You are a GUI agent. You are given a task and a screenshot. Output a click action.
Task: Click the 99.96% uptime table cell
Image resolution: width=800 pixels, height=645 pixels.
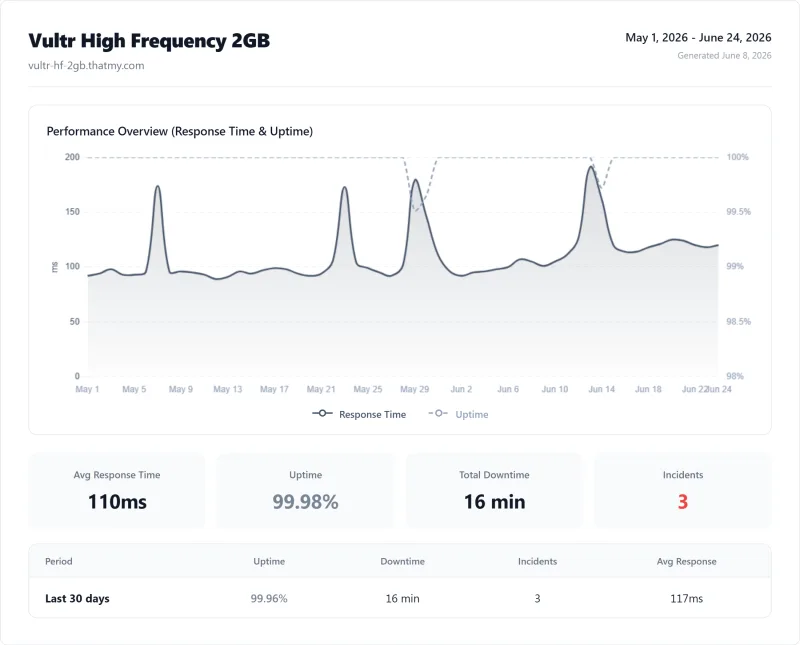[x=269, y=599]
